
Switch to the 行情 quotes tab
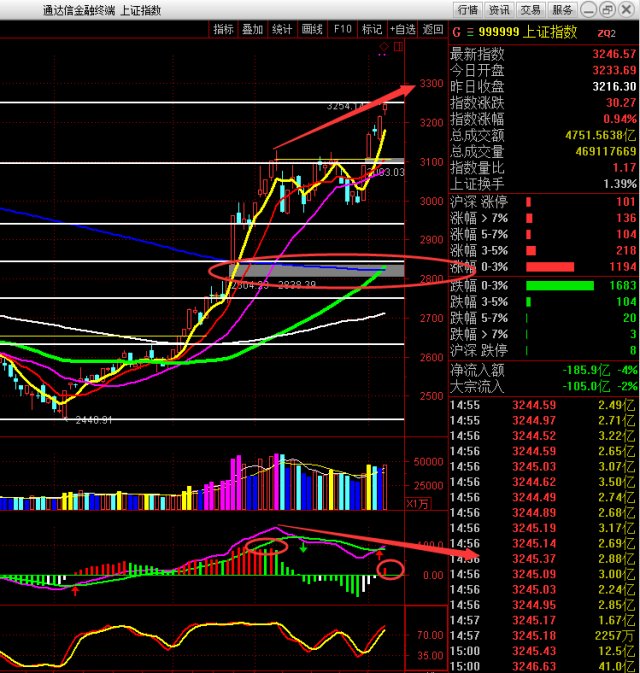coord(467,9)
